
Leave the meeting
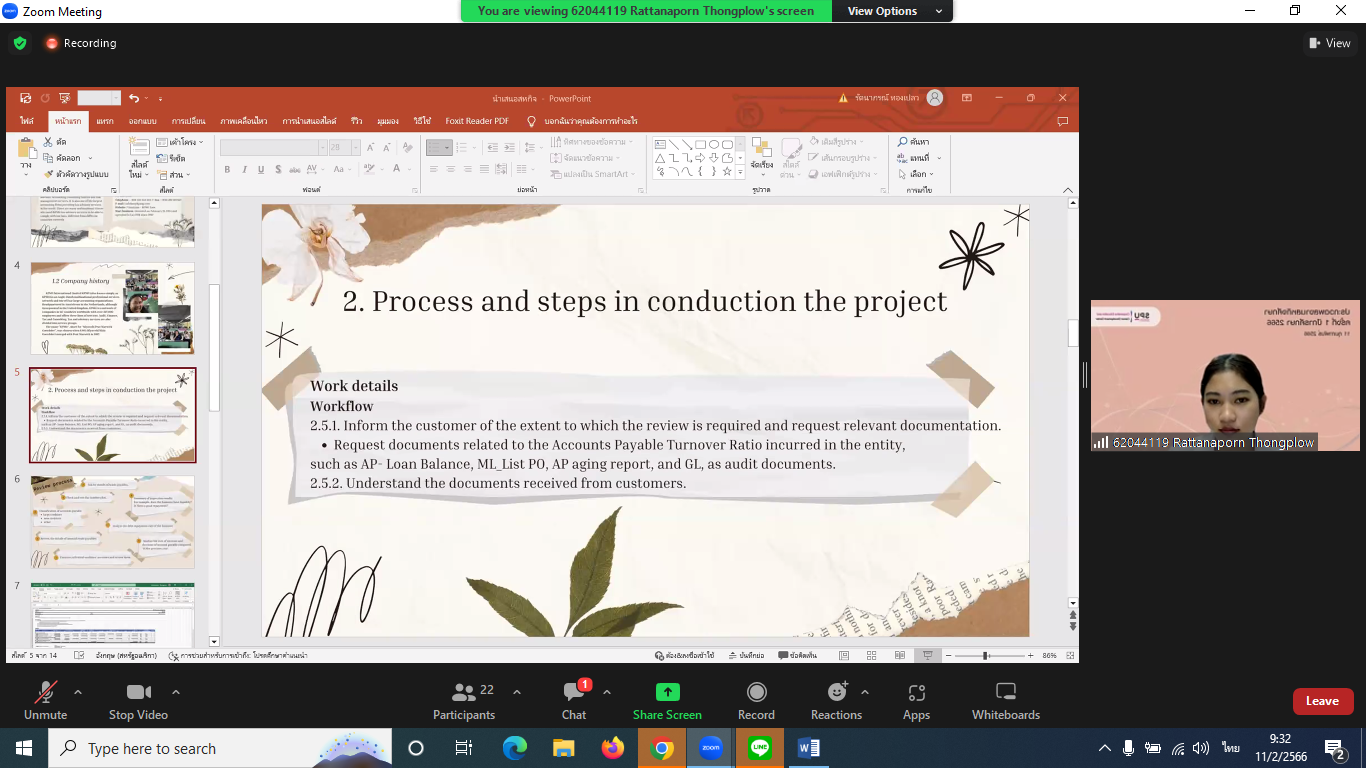(1322, 701)
